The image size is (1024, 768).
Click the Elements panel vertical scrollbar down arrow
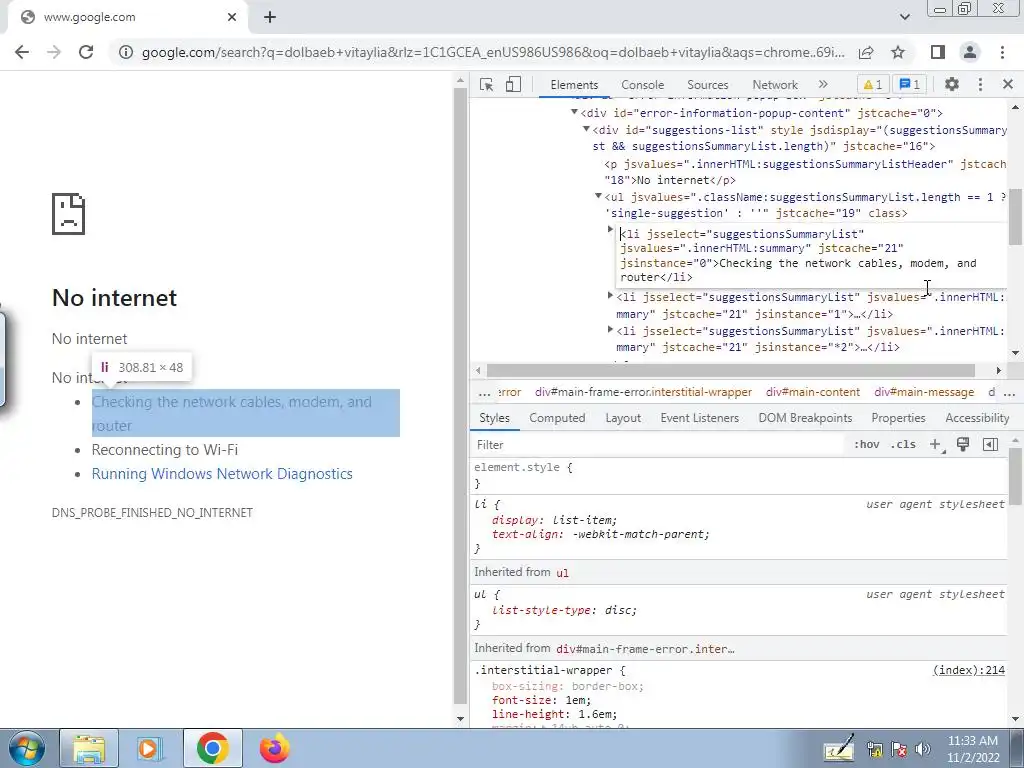(1016, 353)
